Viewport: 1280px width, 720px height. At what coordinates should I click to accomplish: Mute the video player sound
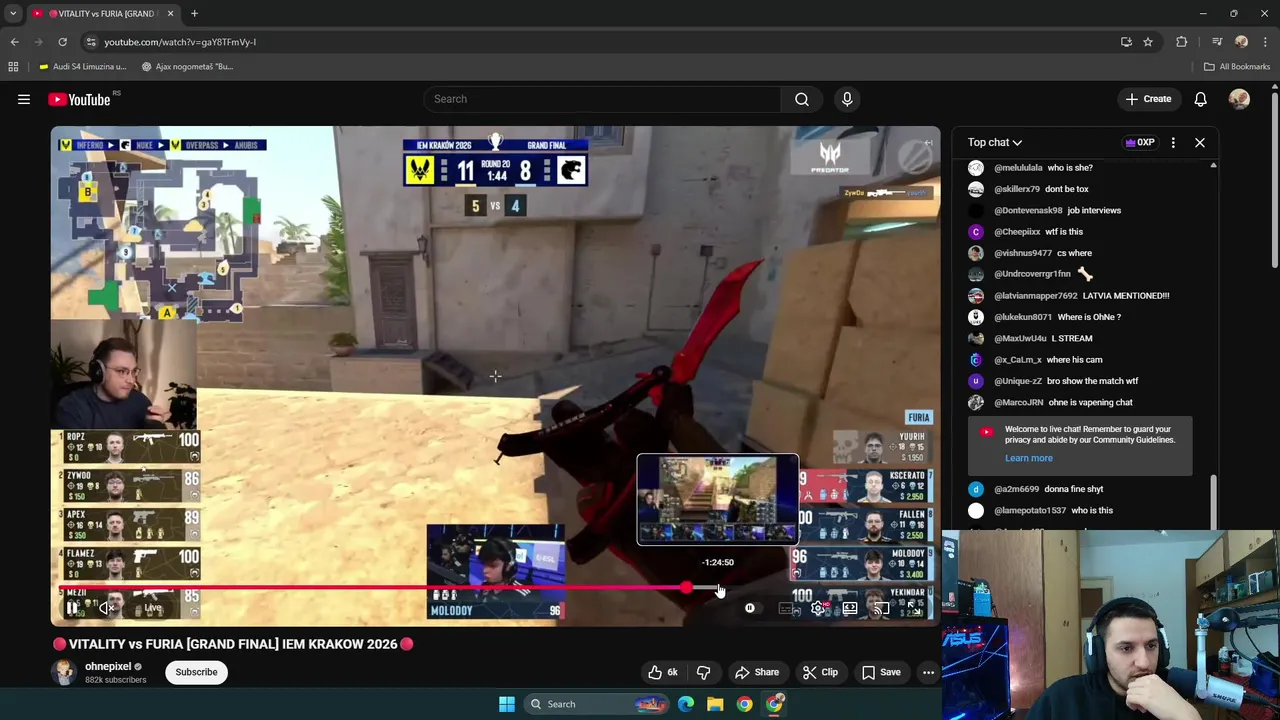pos(106,607)
